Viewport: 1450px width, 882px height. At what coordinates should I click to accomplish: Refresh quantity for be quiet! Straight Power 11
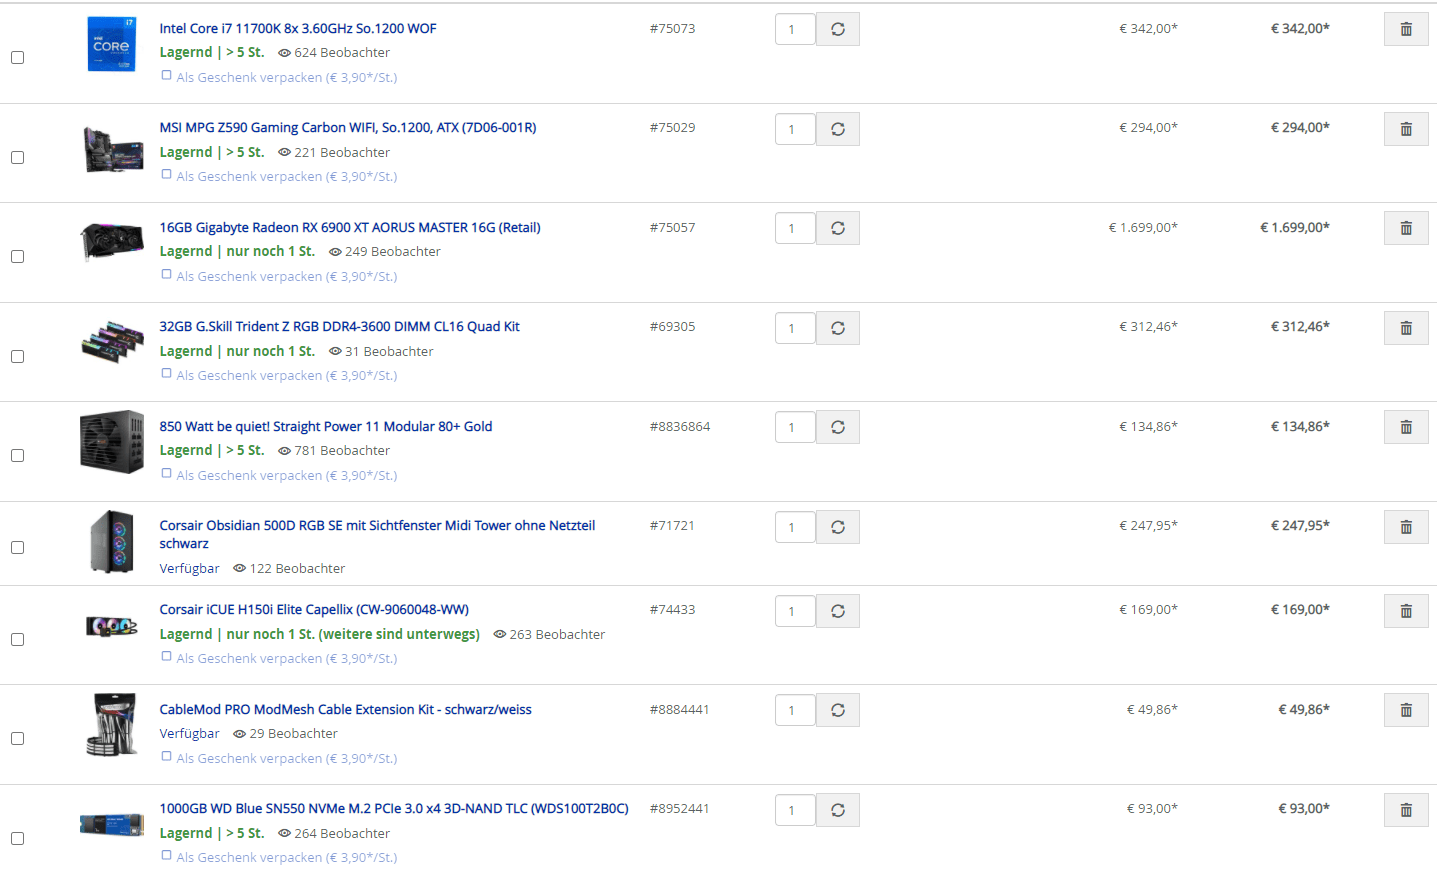(x=838, y=427)
